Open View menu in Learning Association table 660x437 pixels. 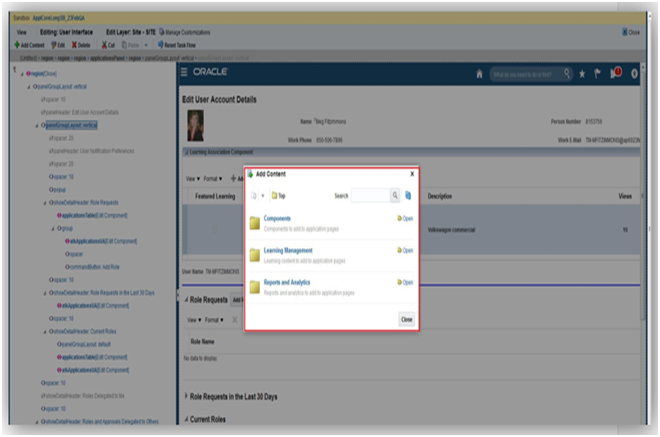coord(193,179)
